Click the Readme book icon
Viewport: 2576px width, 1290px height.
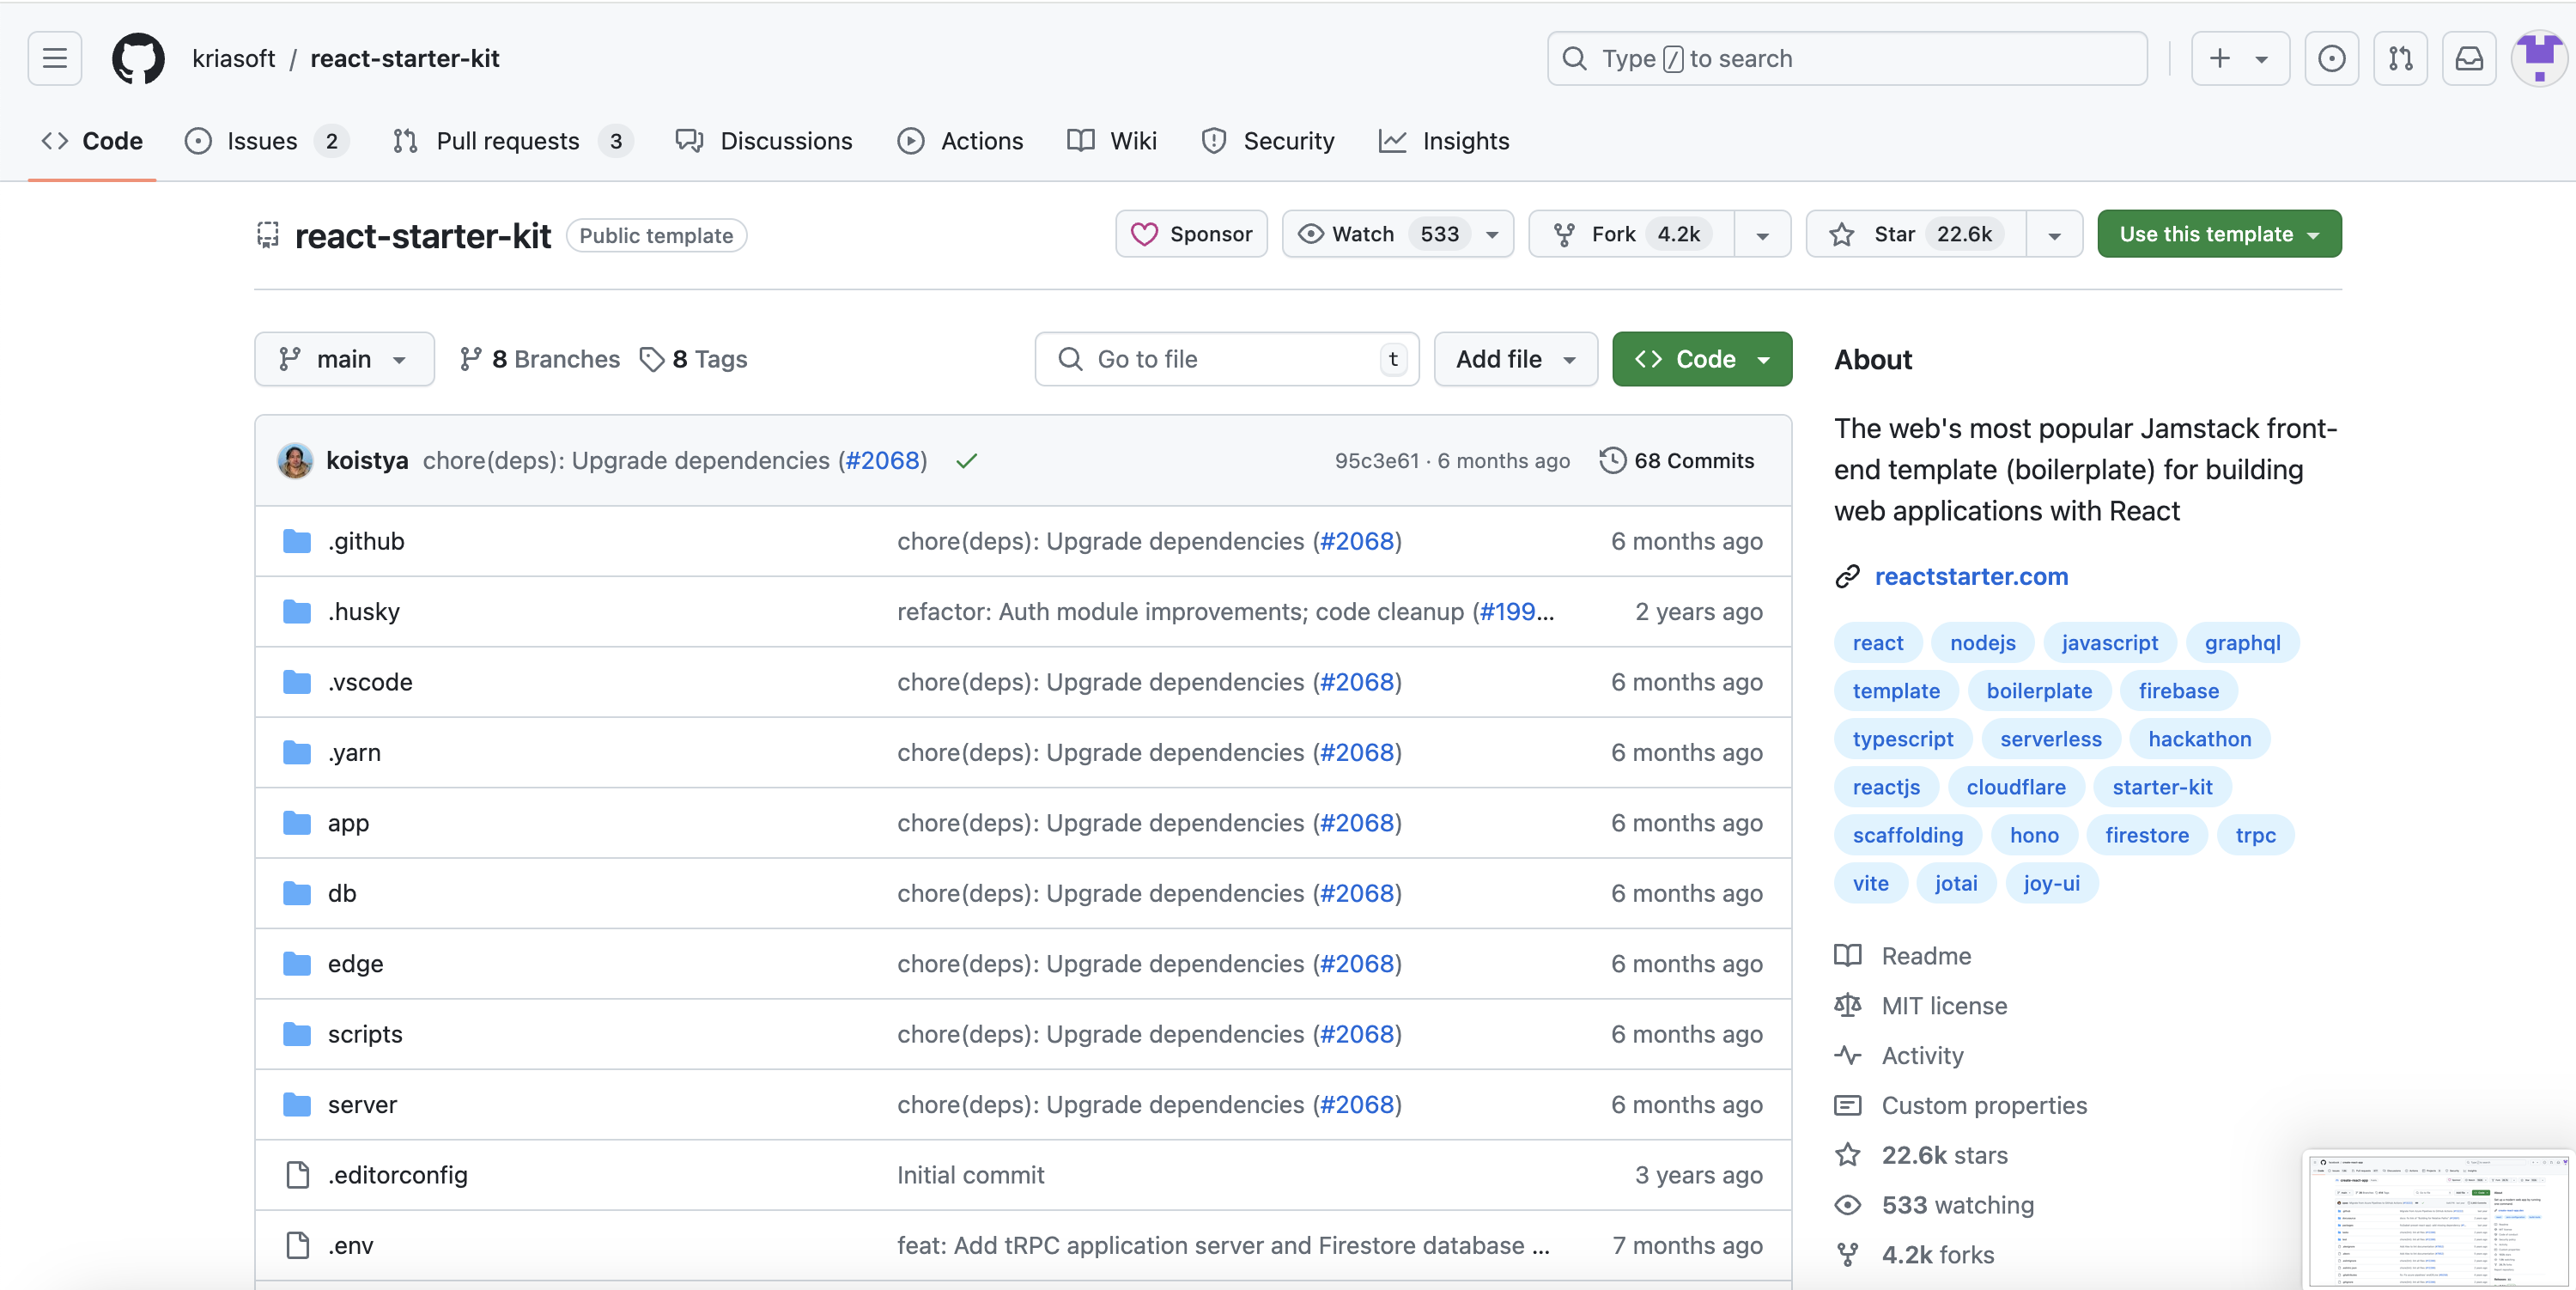pos(1847,955)
